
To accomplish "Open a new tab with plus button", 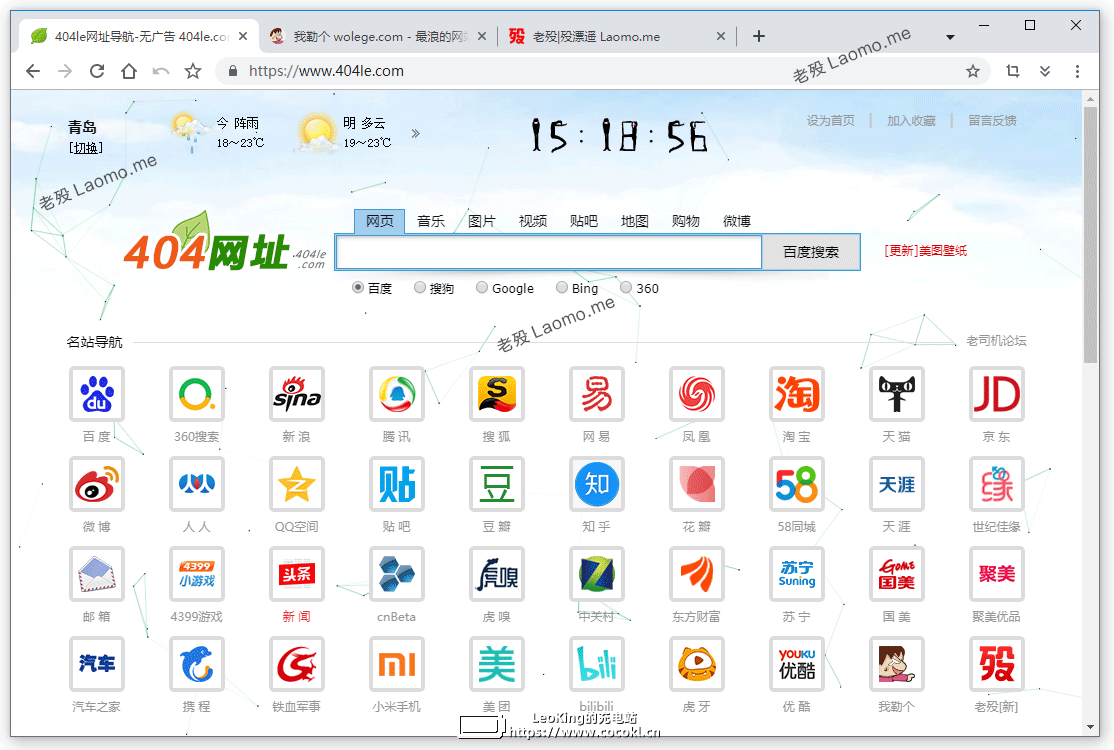I will pyautogui.click(x=759, y=36).
